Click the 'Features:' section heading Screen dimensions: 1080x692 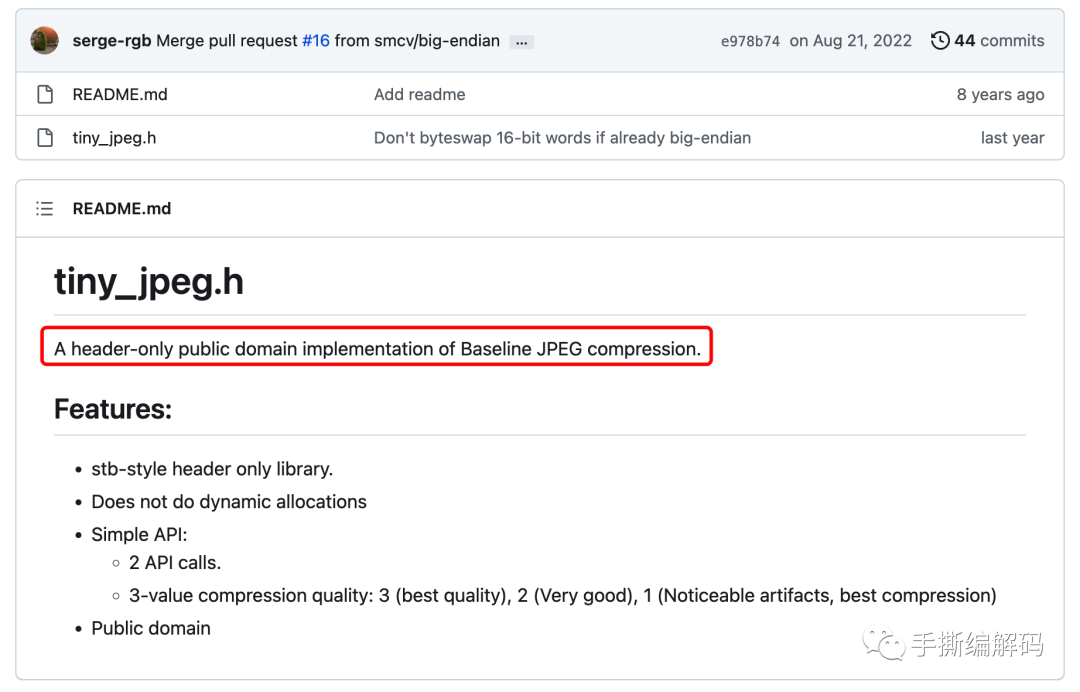coord(113,409)
